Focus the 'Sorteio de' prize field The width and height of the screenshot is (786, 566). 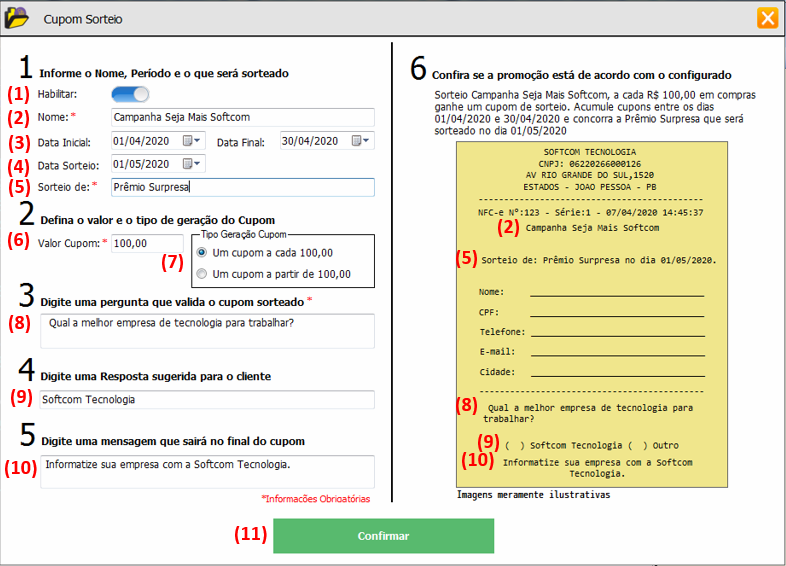[242, 187]
